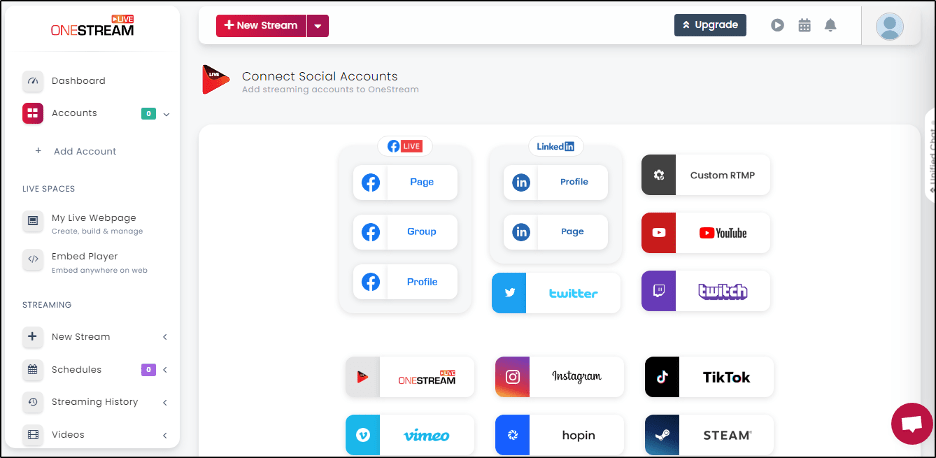Click the red YouTube icon tile
The height and width of the screenshot is (458, 936).
pyautogui.click(x=659, y=233)
